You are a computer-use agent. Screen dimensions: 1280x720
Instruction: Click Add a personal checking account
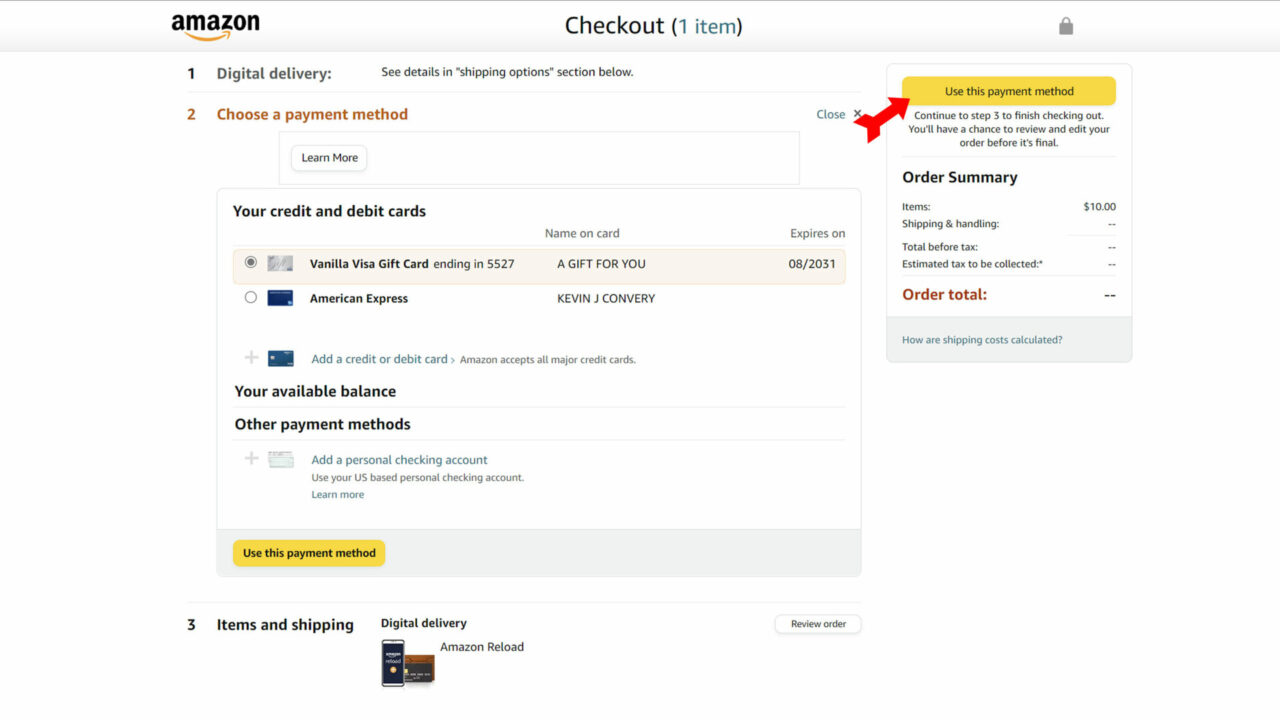pyautogui.click(x=398, y=459)
